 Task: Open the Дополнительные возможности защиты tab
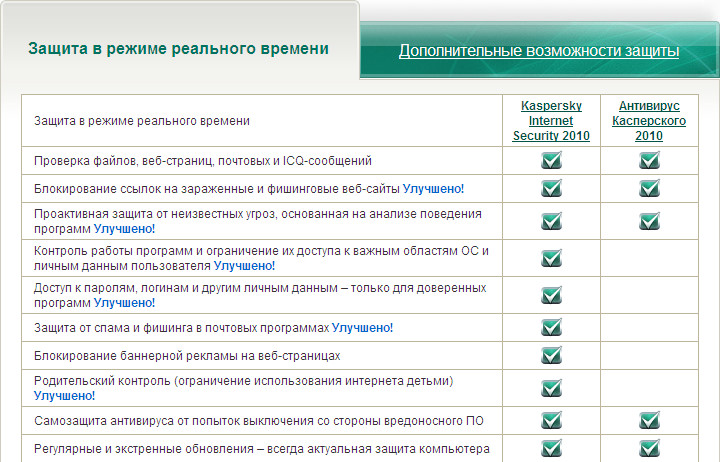tap(539, 50)
